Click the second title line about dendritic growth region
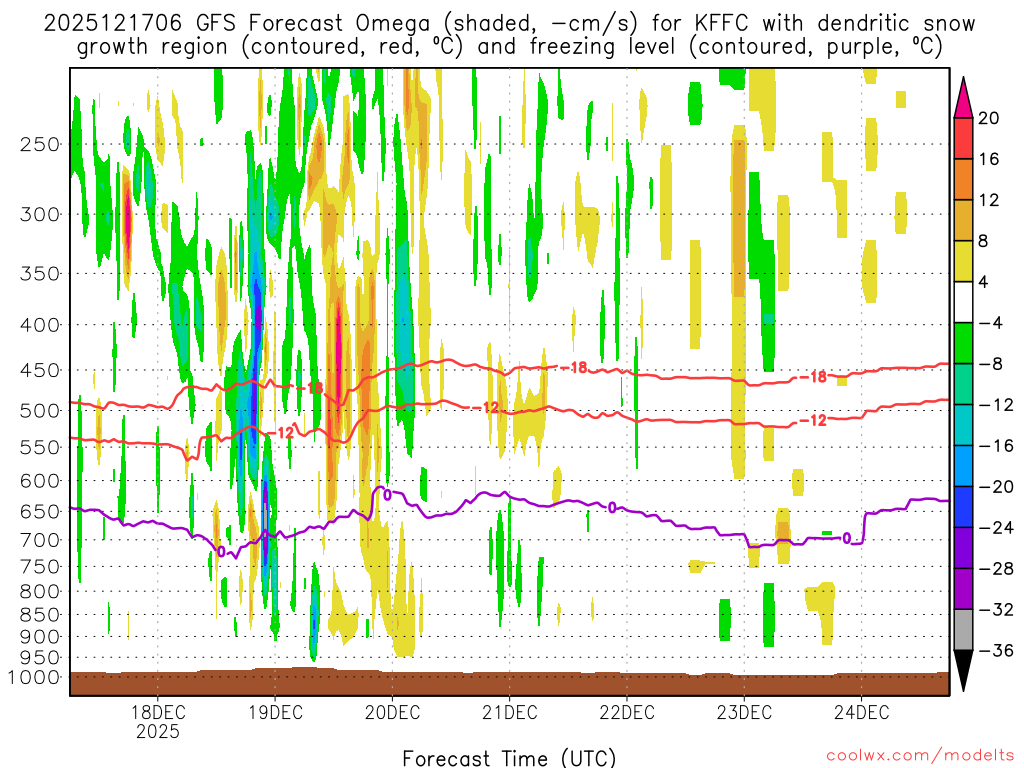1024x768 pixels. [509, 47]
